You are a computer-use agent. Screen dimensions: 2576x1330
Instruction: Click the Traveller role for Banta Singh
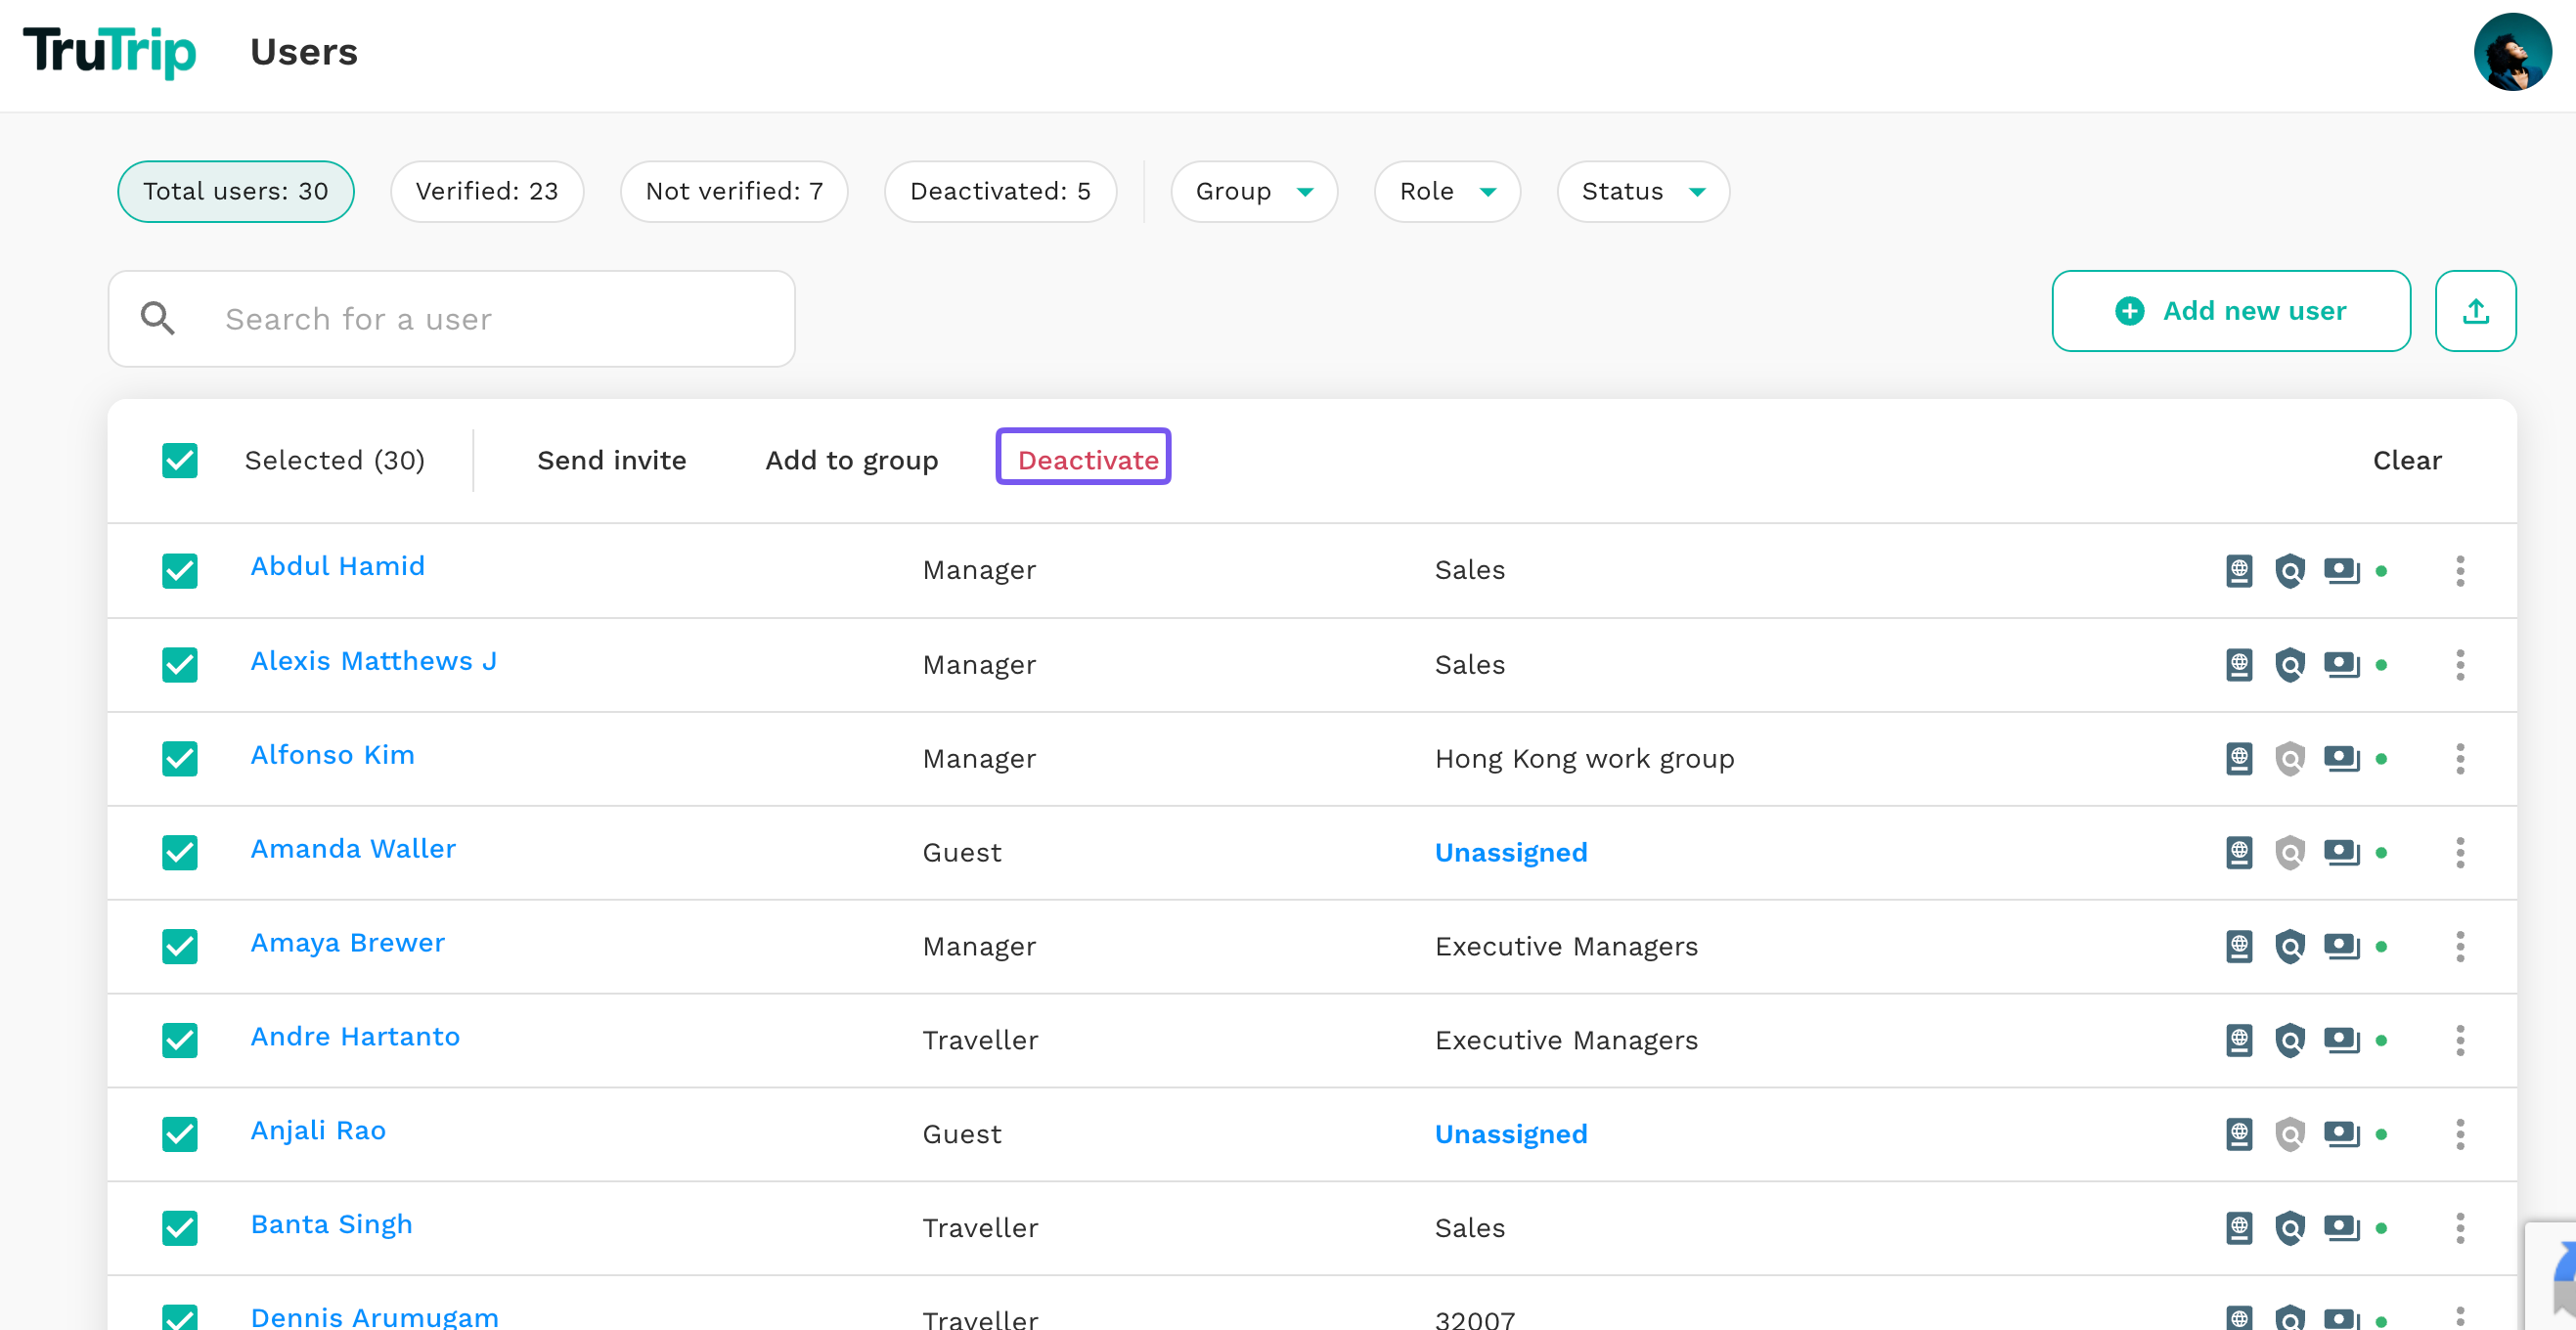pyautogui.click(x=980, y=1228)
